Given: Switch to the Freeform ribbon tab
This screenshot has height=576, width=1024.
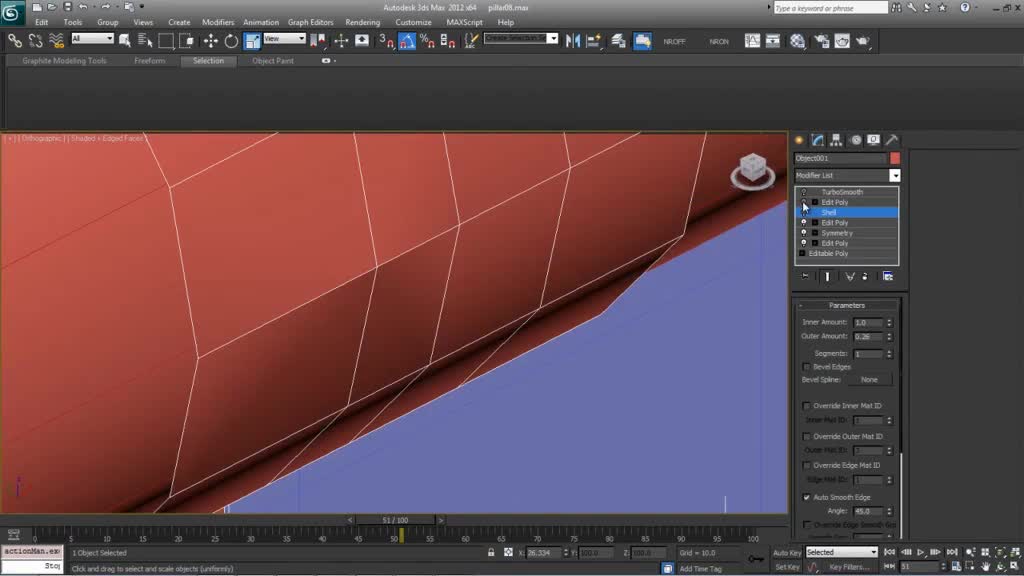Looking at the screenshot, I should point(150,61).
